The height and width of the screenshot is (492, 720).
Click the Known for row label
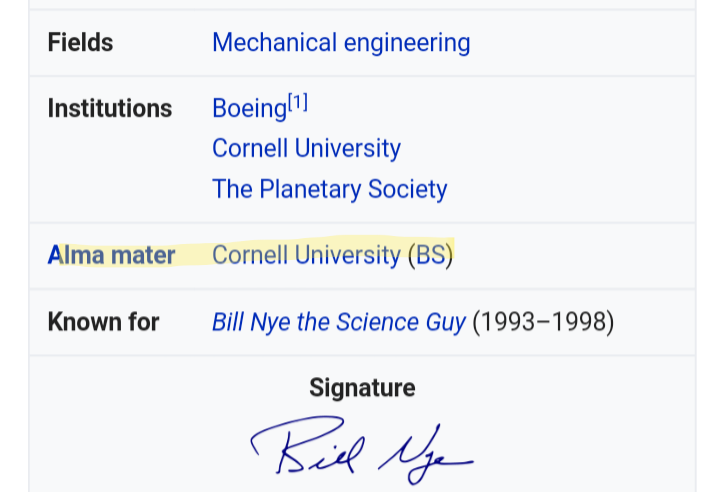pyautogui.click(x=103, y=322)
